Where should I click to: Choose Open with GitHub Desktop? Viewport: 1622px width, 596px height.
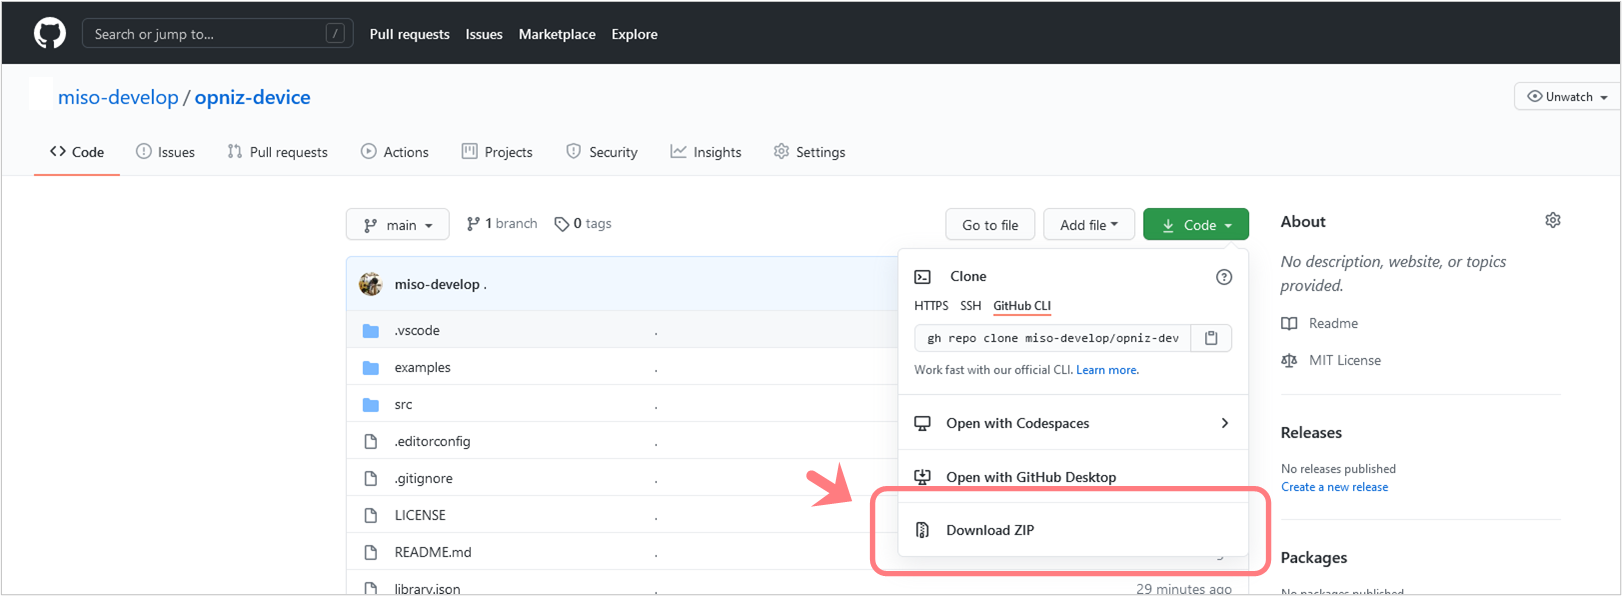tap(1073, 477)
